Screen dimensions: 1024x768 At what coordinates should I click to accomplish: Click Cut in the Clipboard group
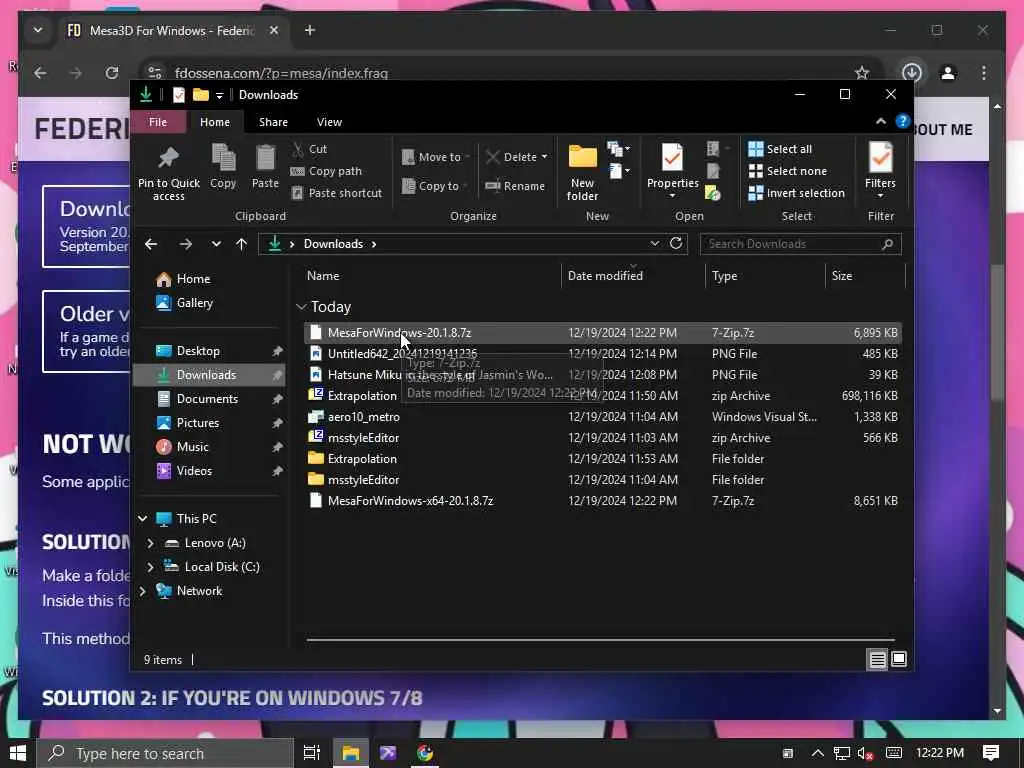coord(309,149)
